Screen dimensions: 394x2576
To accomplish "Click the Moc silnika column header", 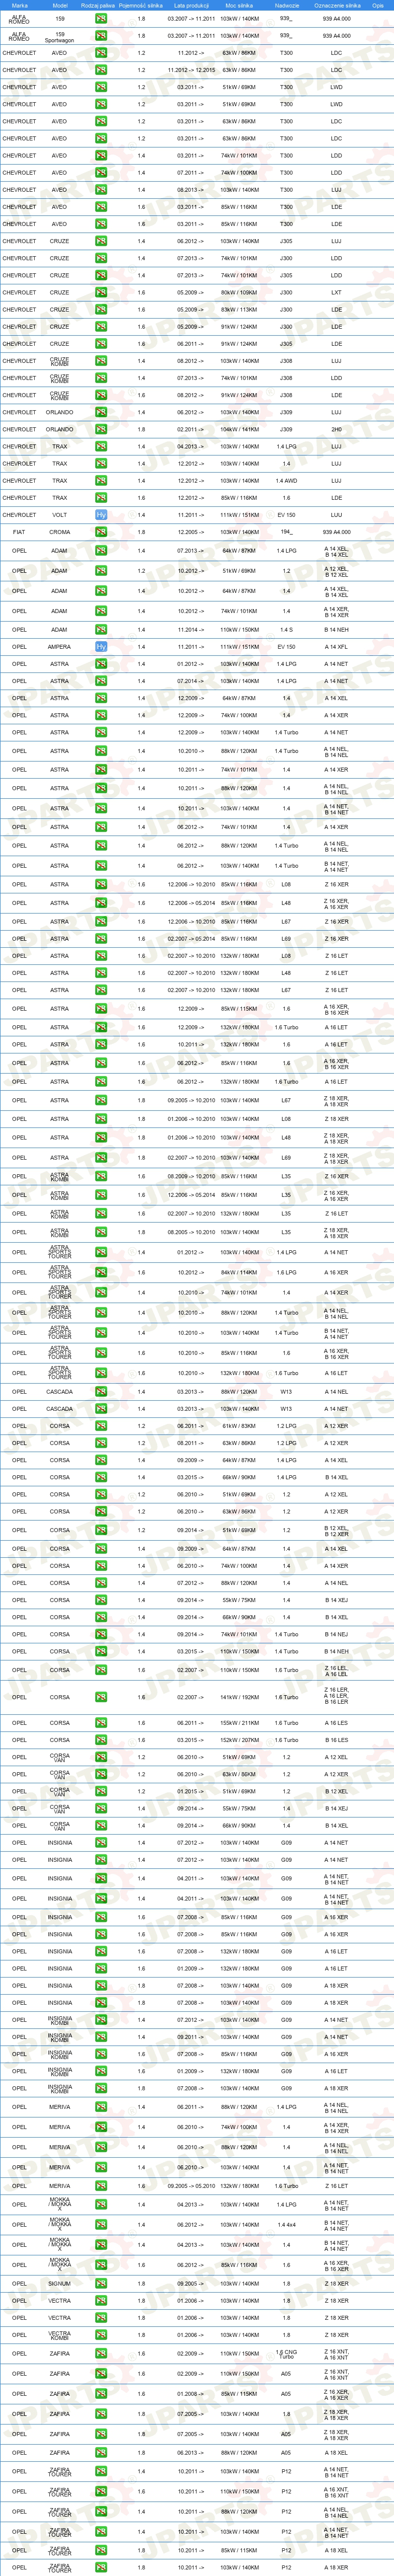I will [x=239, y=5].
